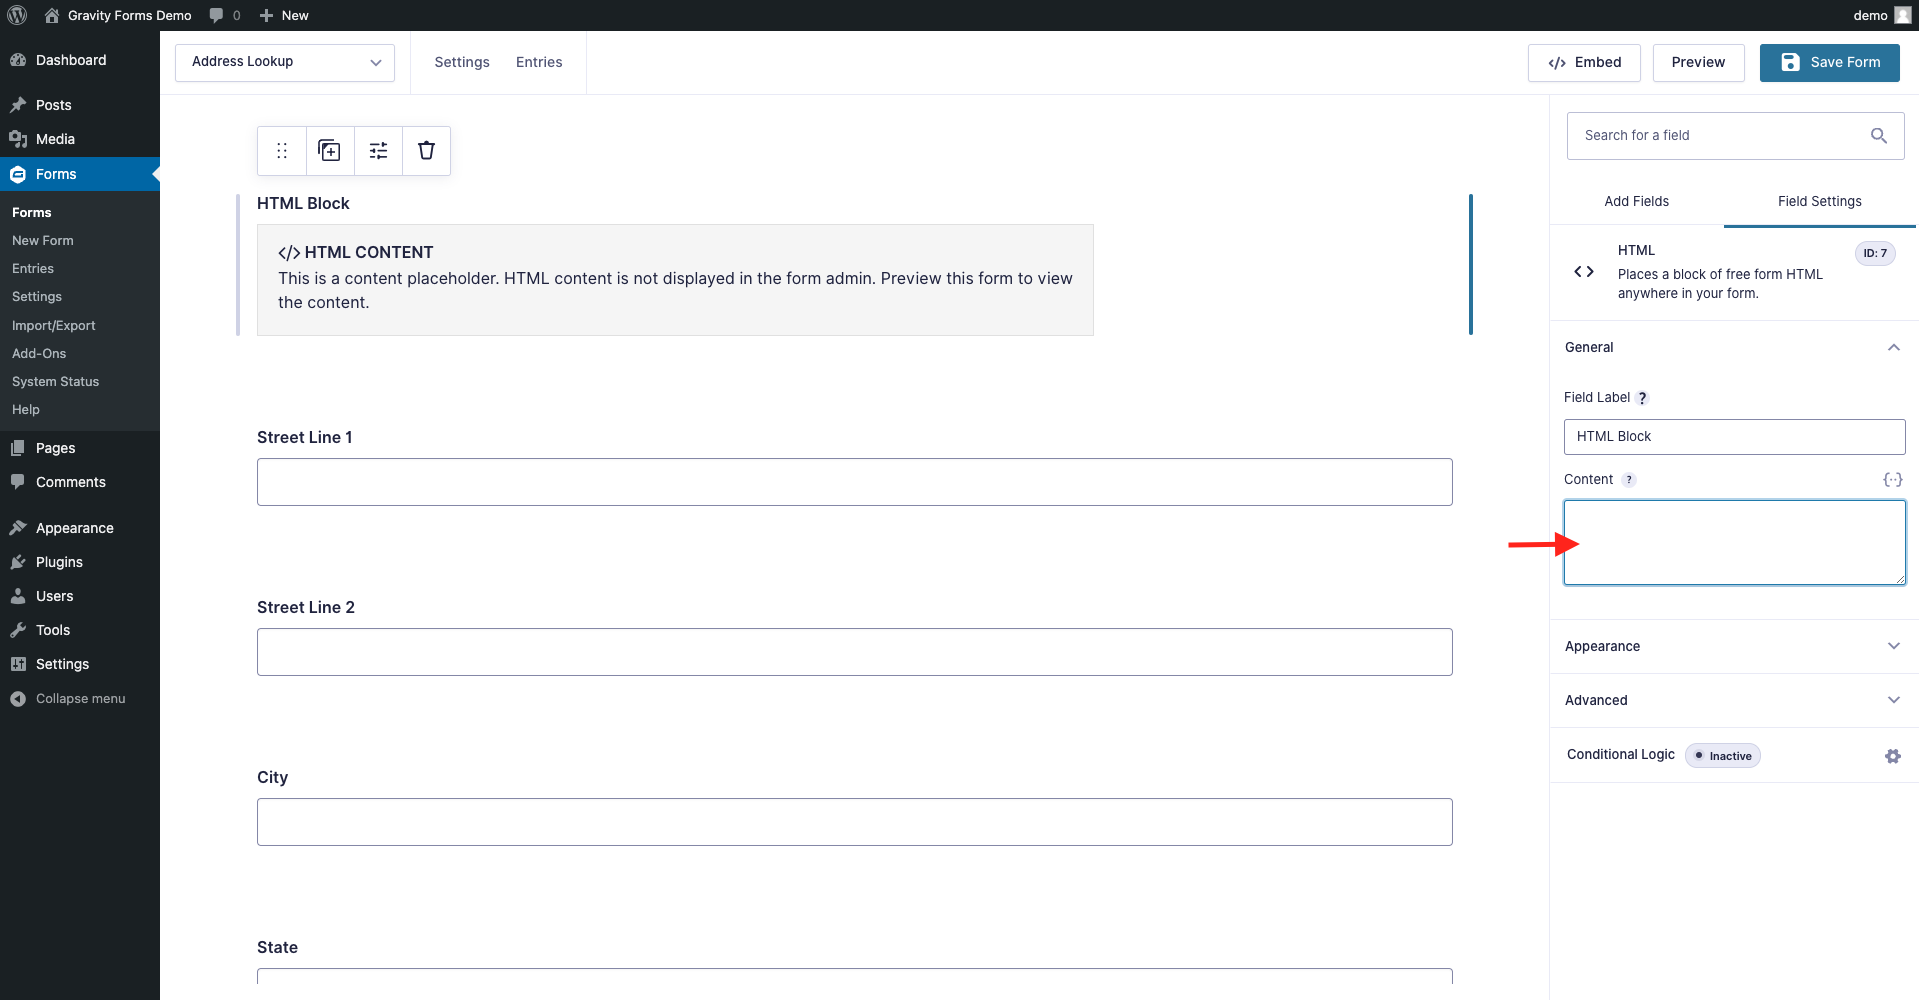Insert a merge tag into Content
Screen dimensions: 1919x1000
click(1892, 479)
